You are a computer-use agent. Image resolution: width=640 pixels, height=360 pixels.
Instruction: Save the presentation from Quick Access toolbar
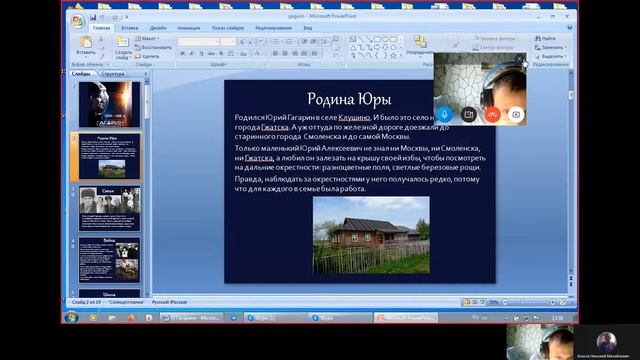coord(93,18)
